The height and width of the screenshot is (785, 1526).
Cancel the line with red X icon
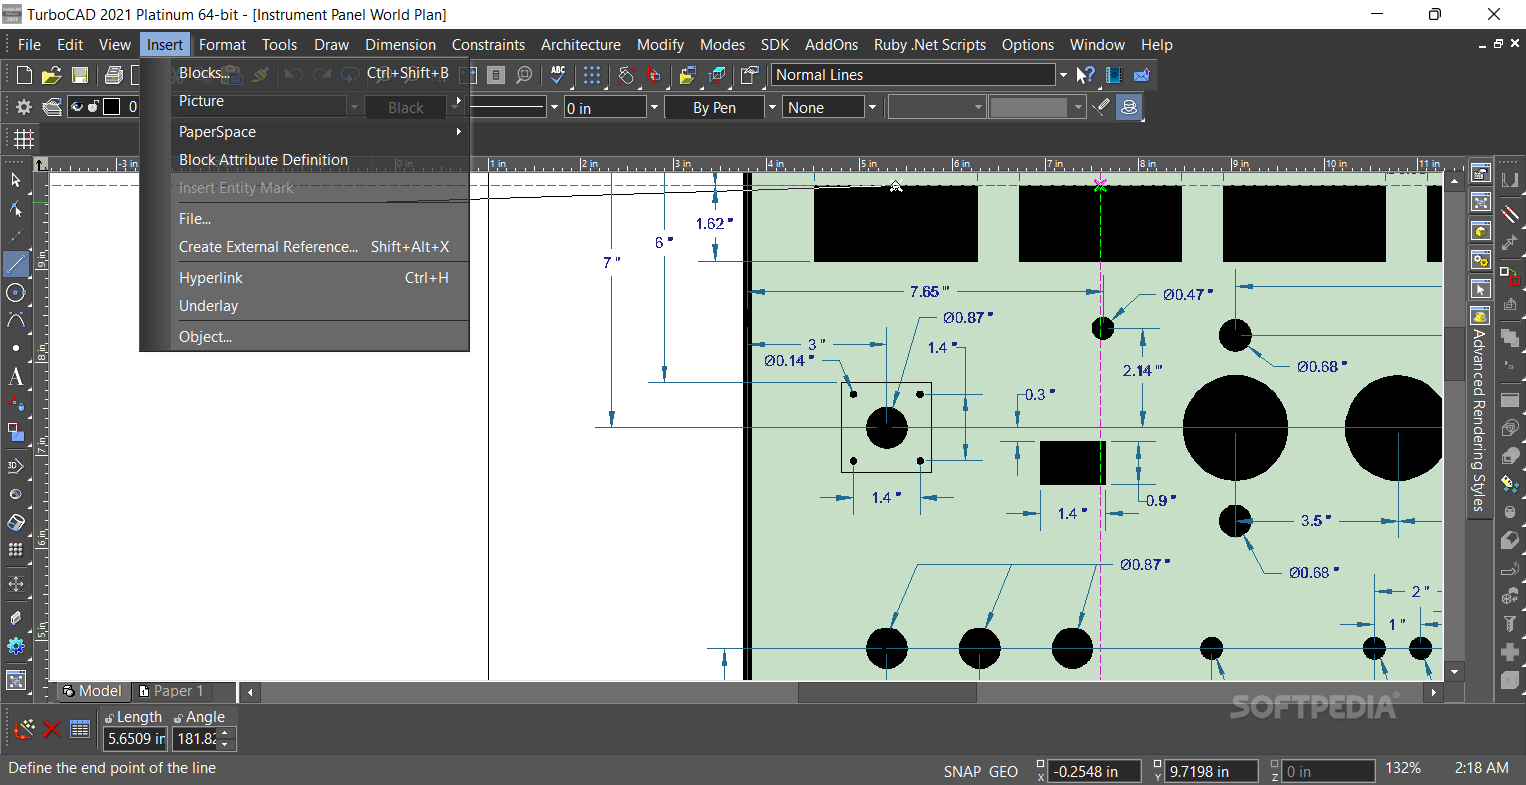(x=52, y=729)
